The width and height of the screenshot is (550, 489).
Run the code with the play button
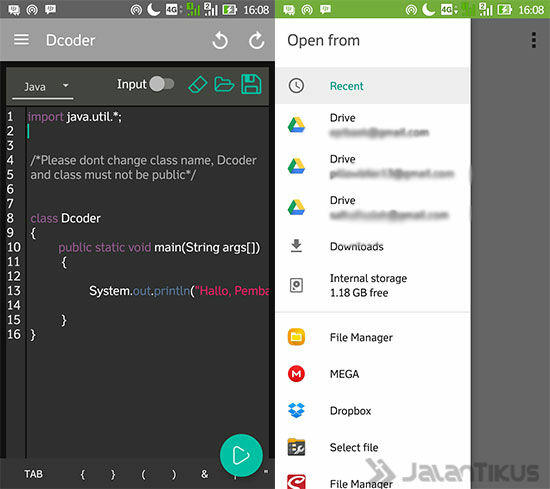point(241,455)
